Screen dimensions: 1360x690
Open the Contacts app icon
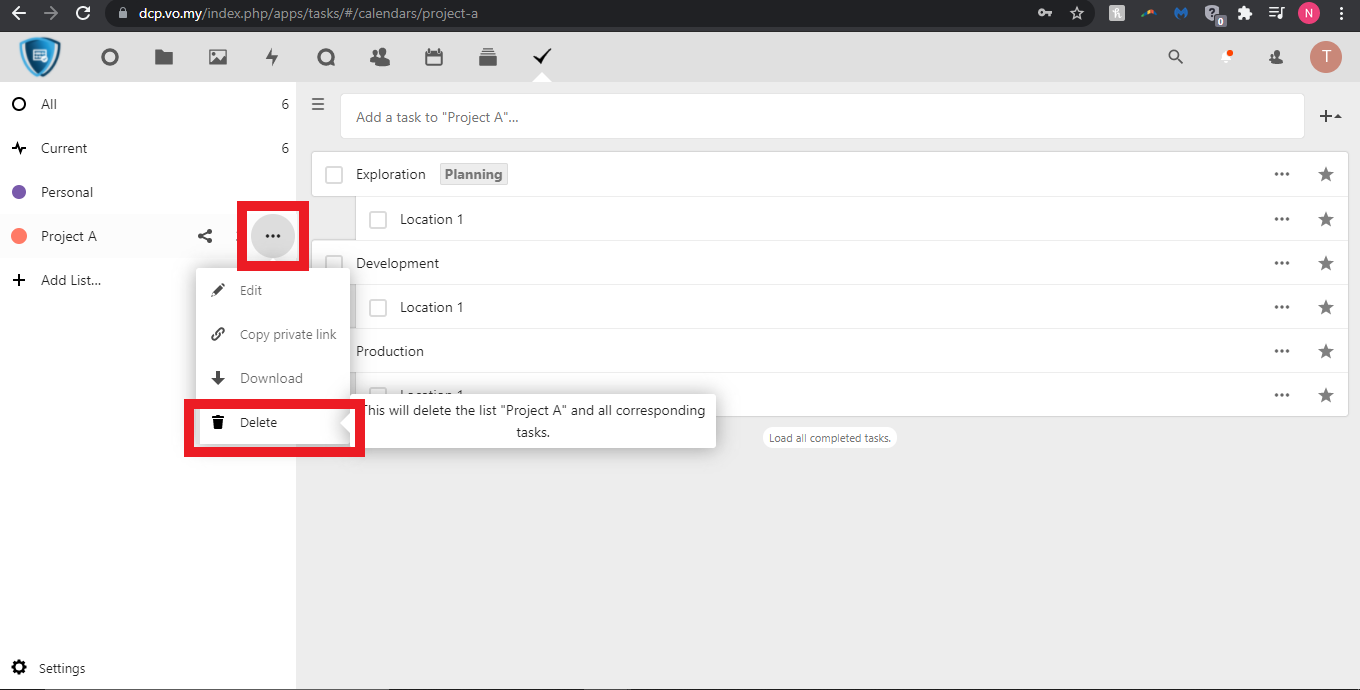pyautogui.click(x=380, y=57)
